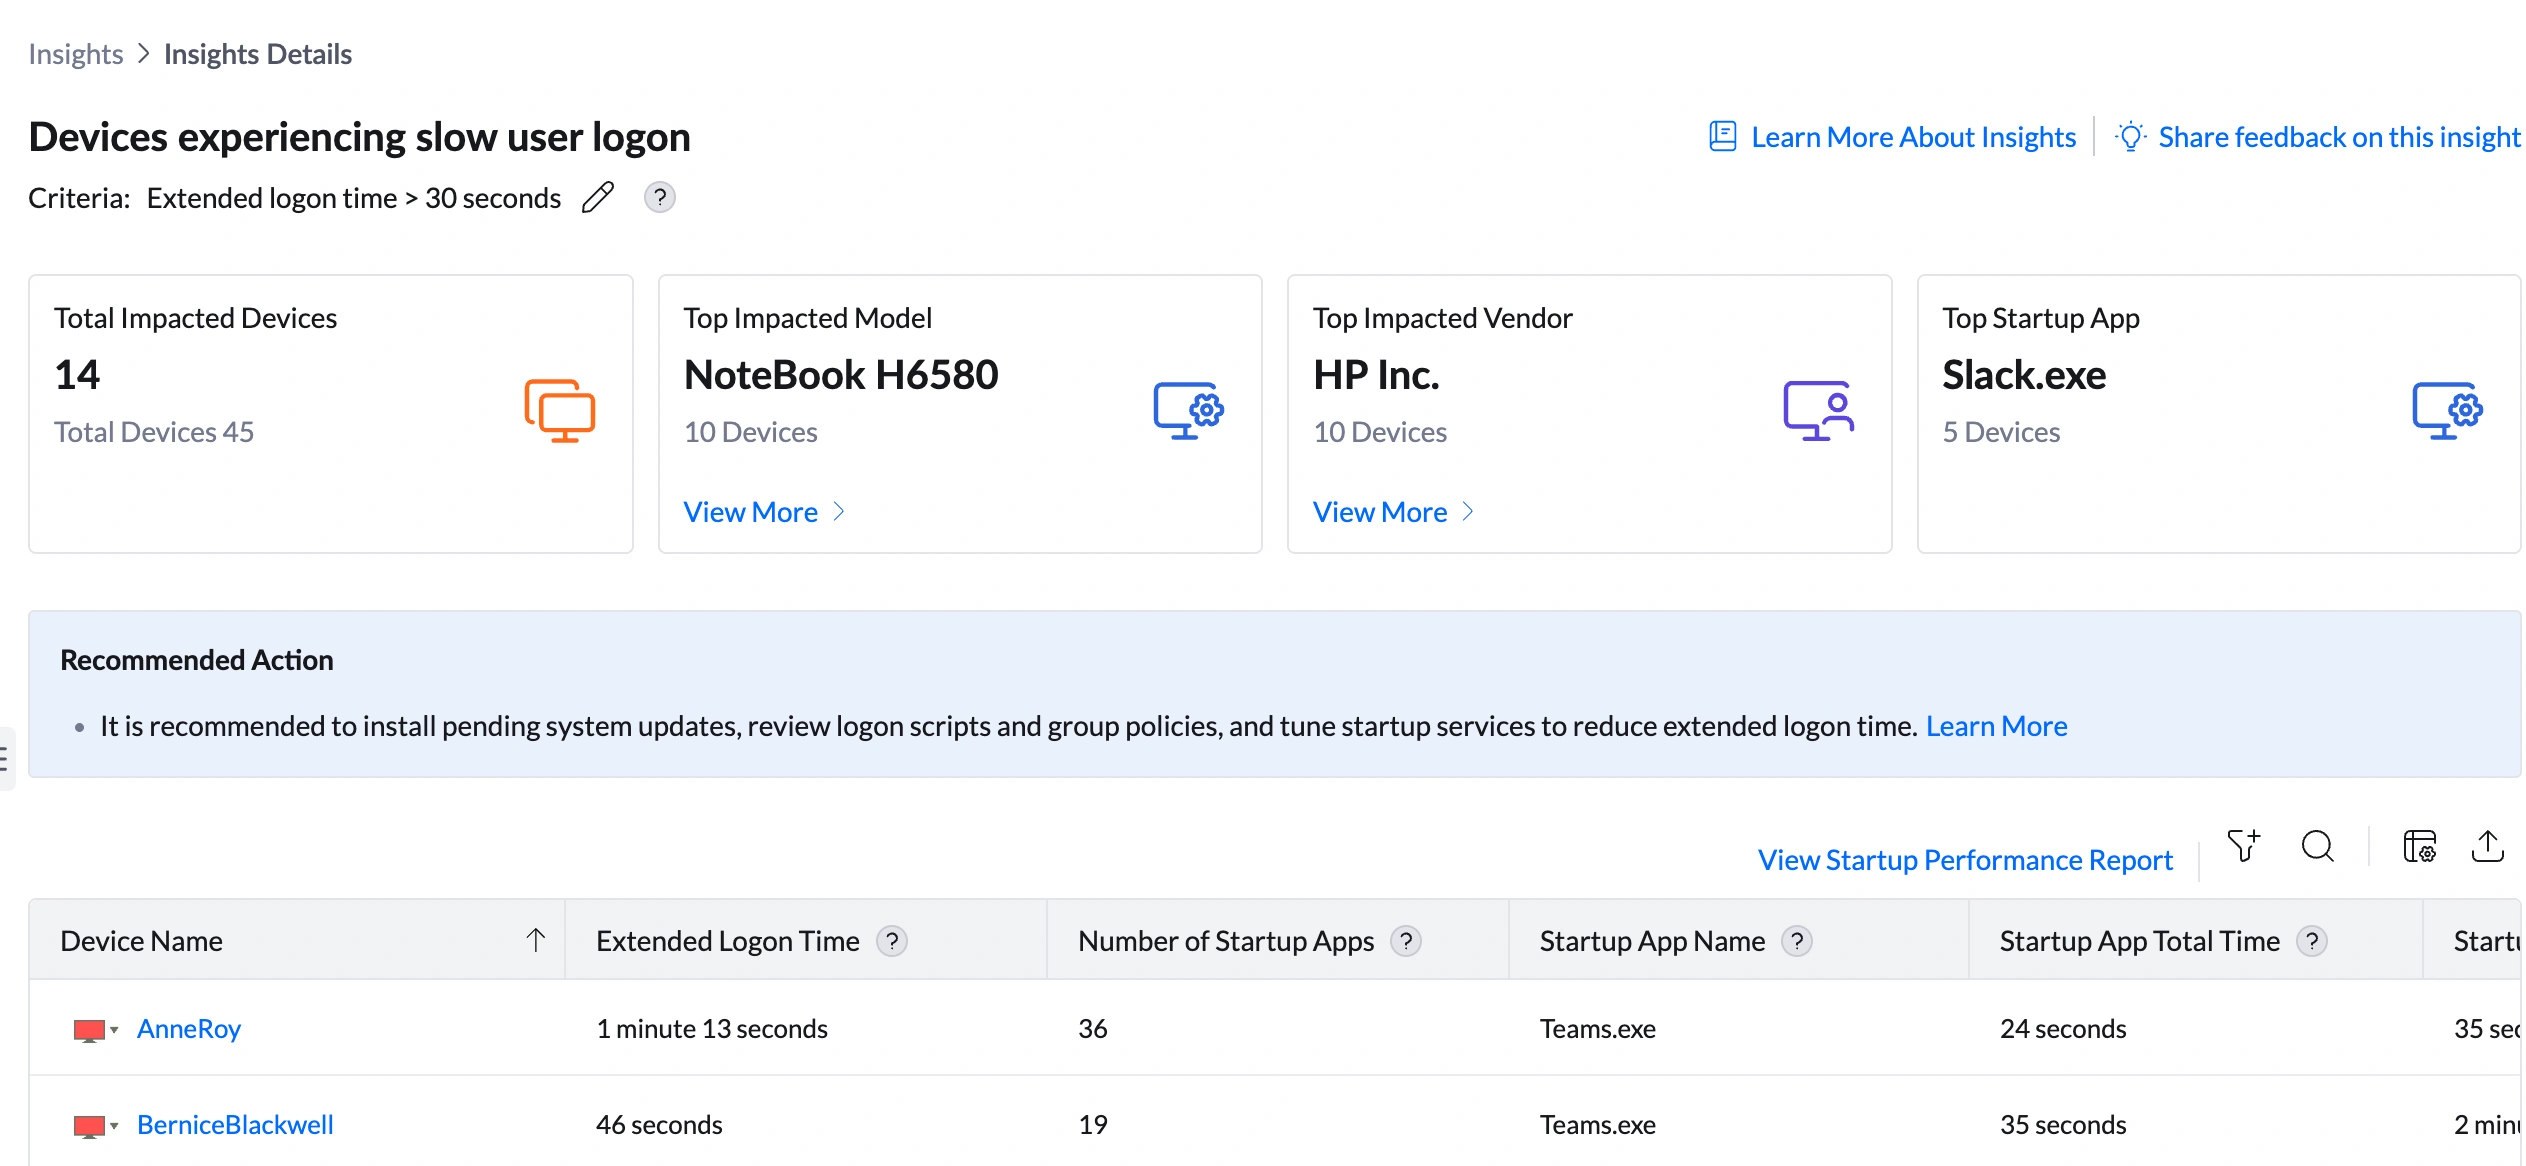
Task: Select startup apps count 36 for AnneRoy
Action: point(1092,1029)
